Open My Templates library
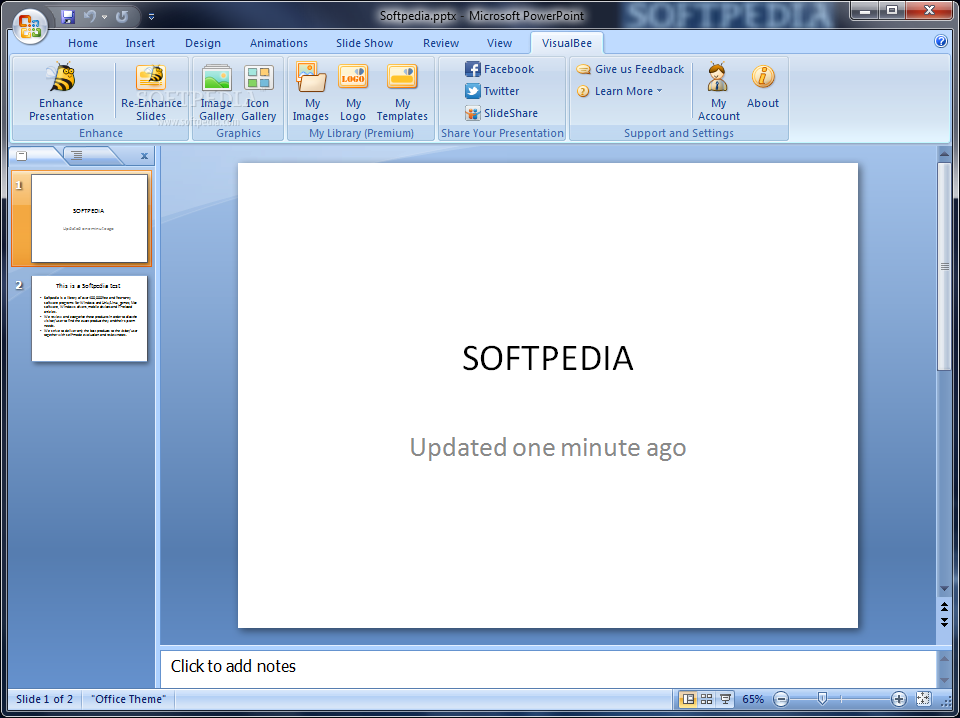960x718 pixels. coord(402,93)
